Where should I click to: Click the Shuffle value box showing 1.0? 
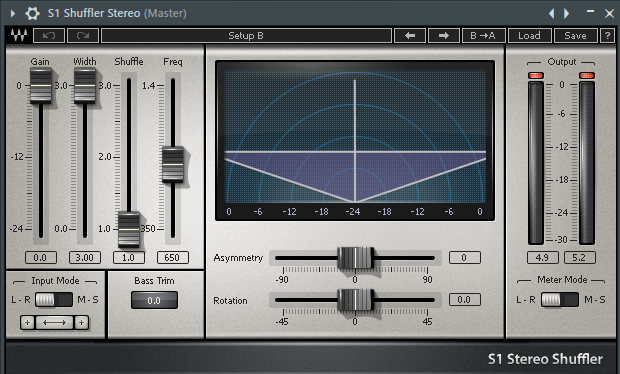click(x=129, y=258)
